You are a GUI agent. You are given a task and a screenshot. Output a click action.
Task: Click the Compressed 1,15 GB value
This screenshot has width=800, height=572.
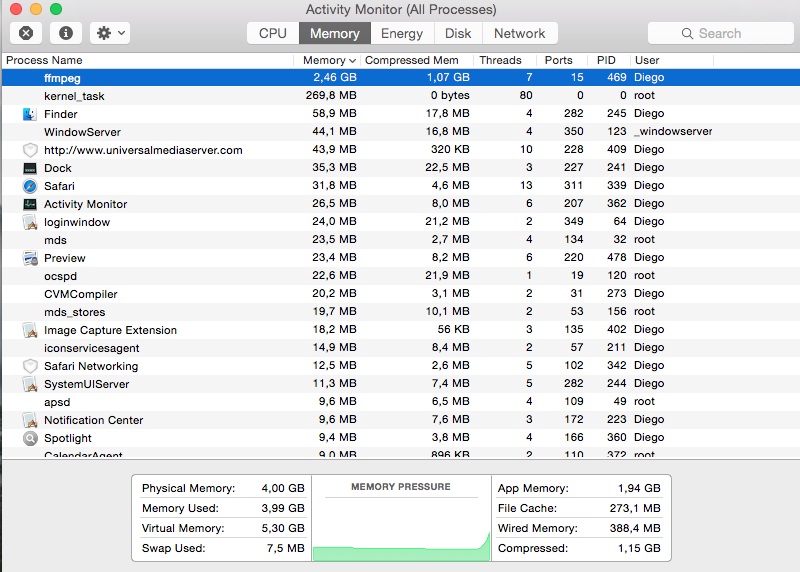639,548
